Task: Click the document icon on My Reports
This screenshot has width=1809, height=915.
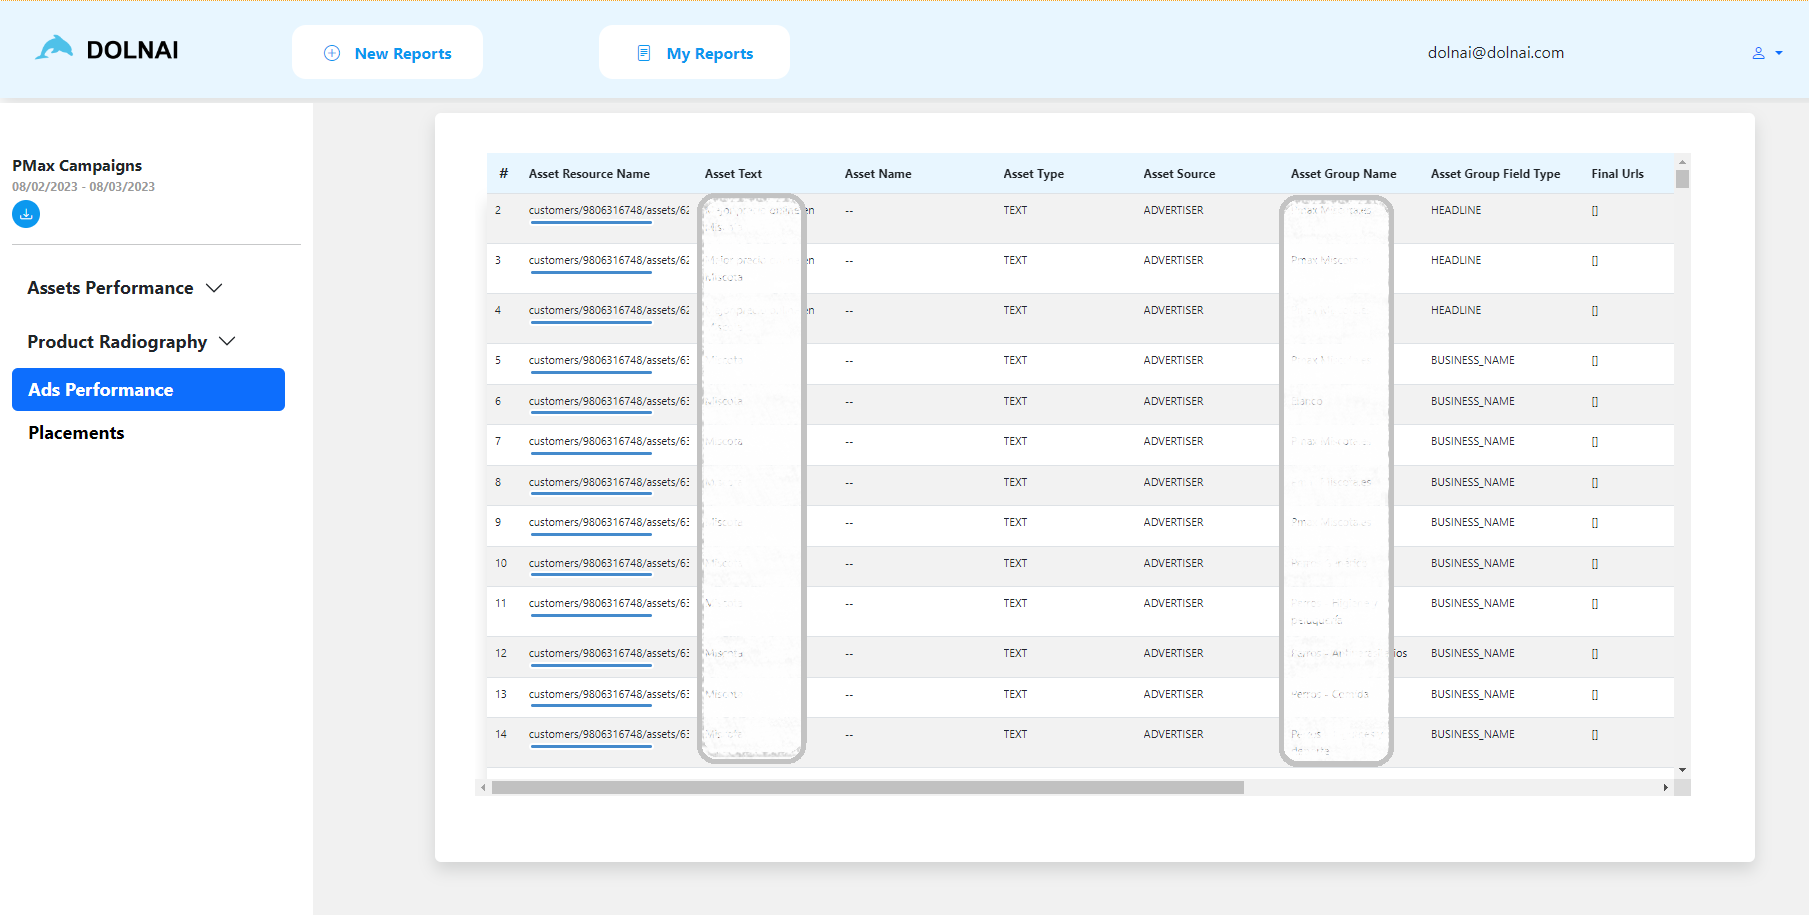Action: coord(643,52)
